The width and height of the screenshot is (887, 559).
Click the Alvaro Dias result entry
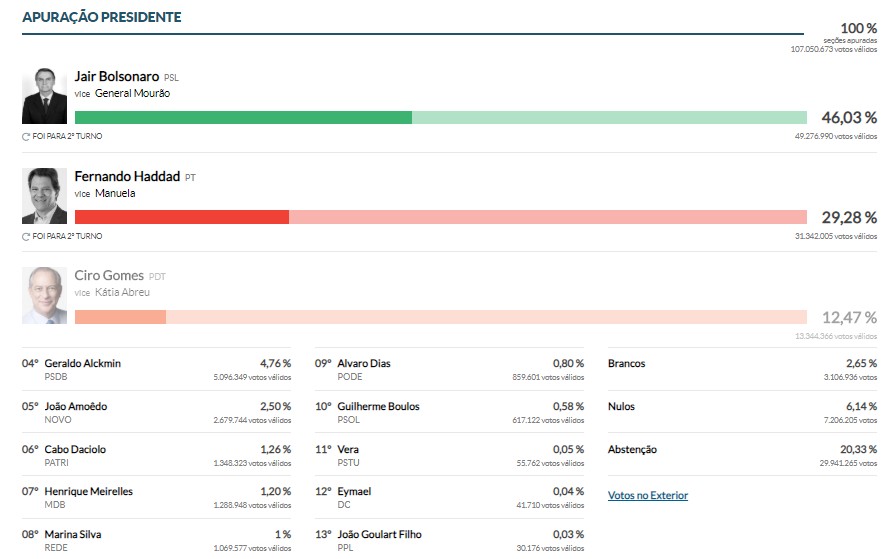pyautogui.click(x=364, y=363)
